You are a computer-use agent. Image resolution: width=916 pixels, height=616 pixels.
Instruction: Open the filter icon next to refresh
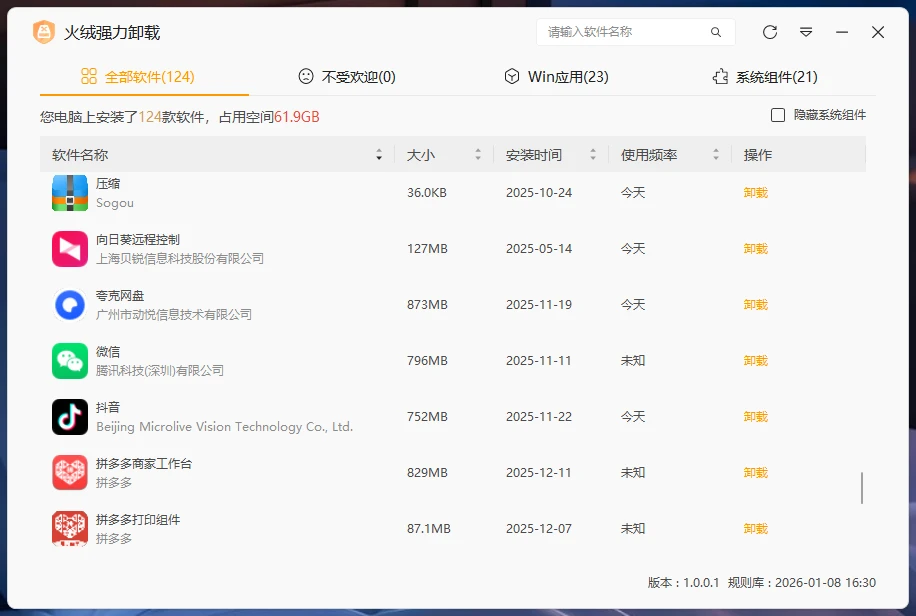806,32
